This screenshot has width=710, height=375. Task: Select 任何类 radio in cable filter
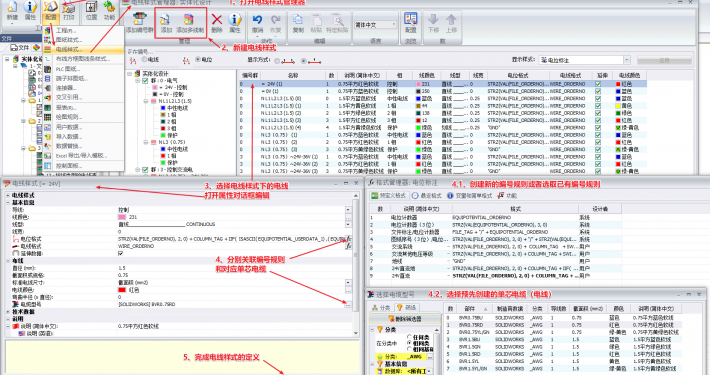coord(409,337)
